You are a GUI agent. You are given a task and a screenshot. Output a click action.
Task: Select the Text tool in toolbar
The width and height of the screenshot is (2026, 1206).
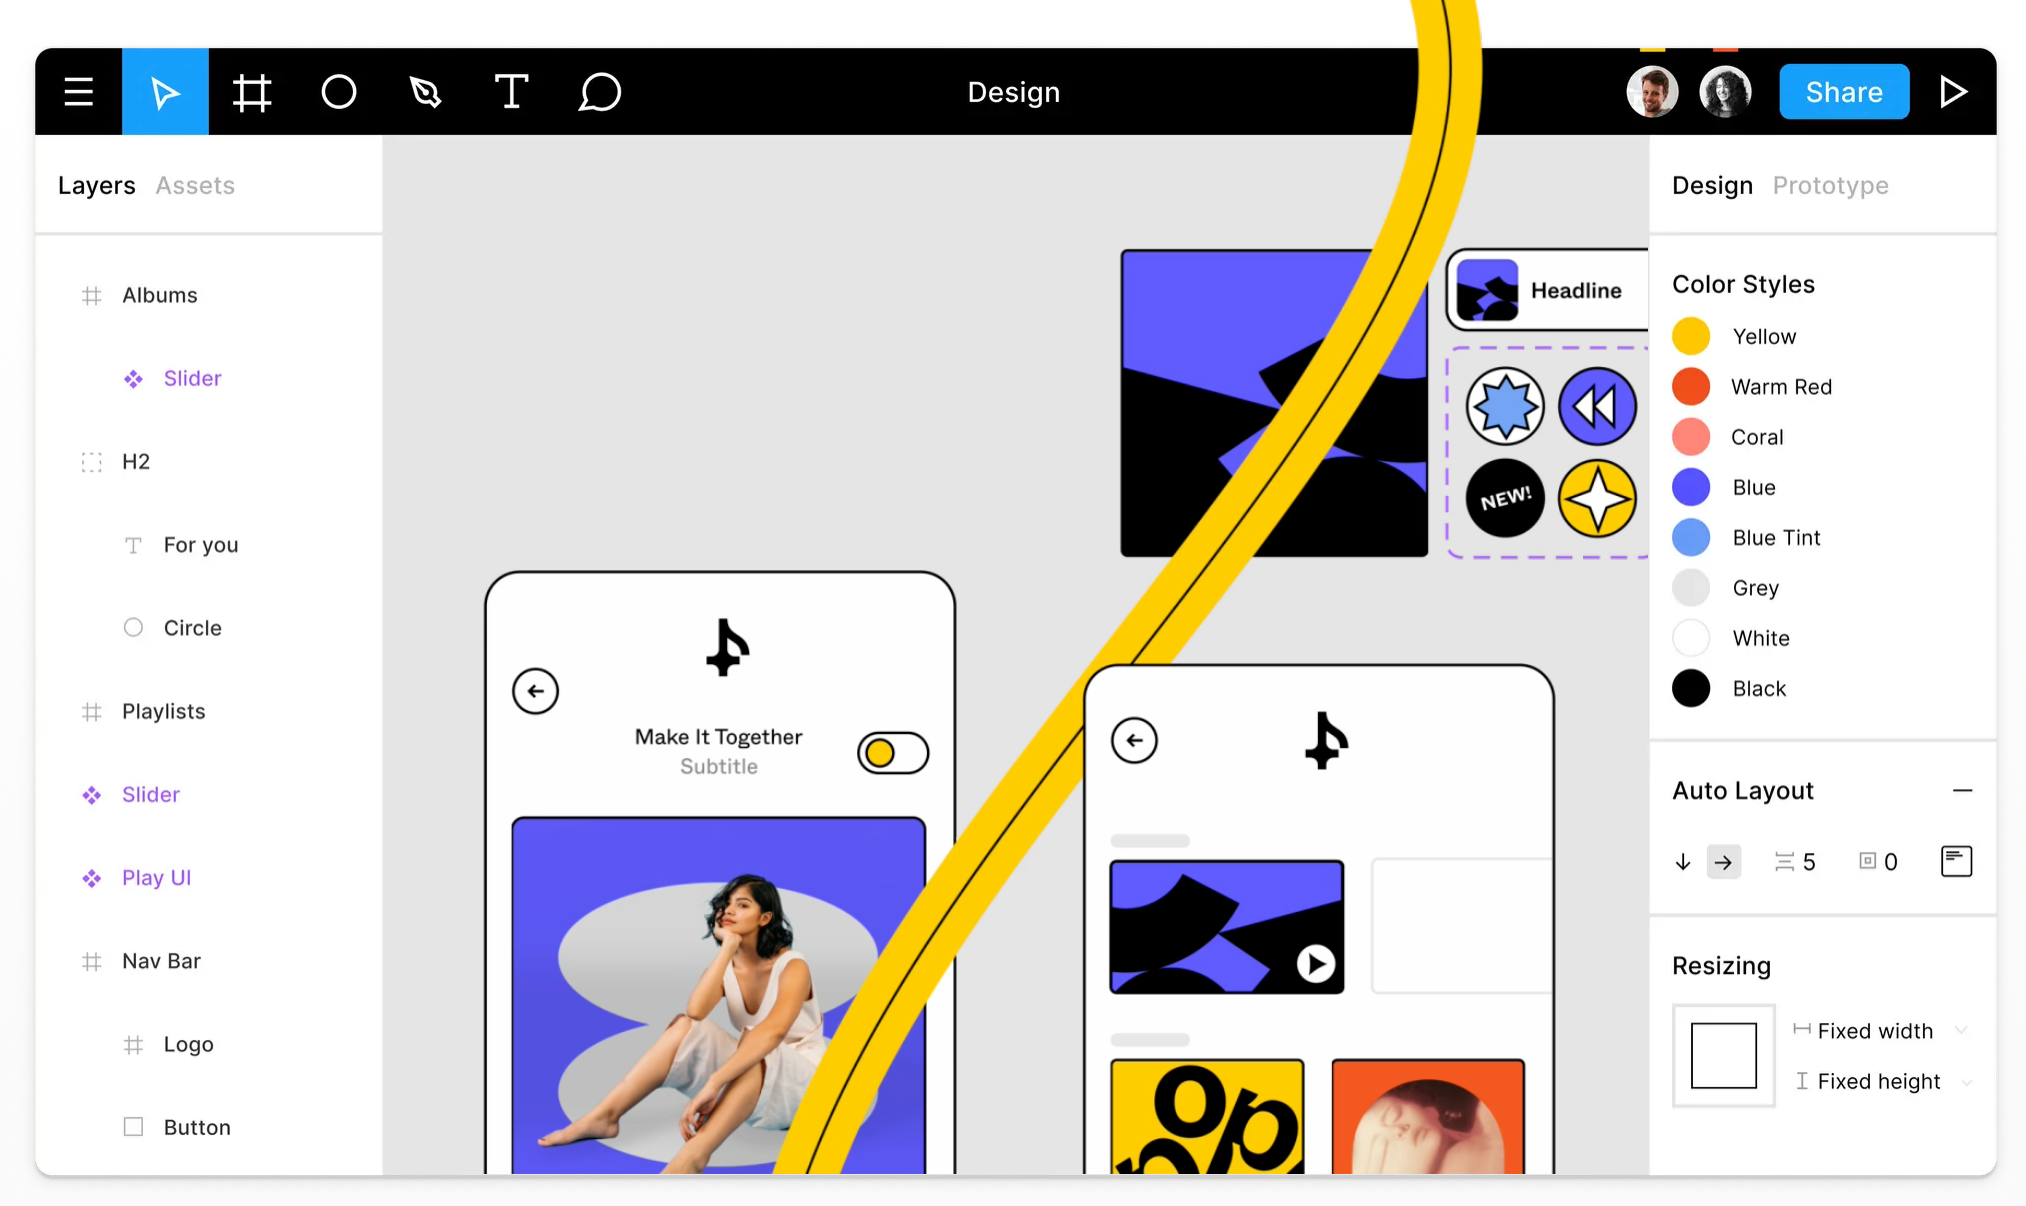coord(513,93)
